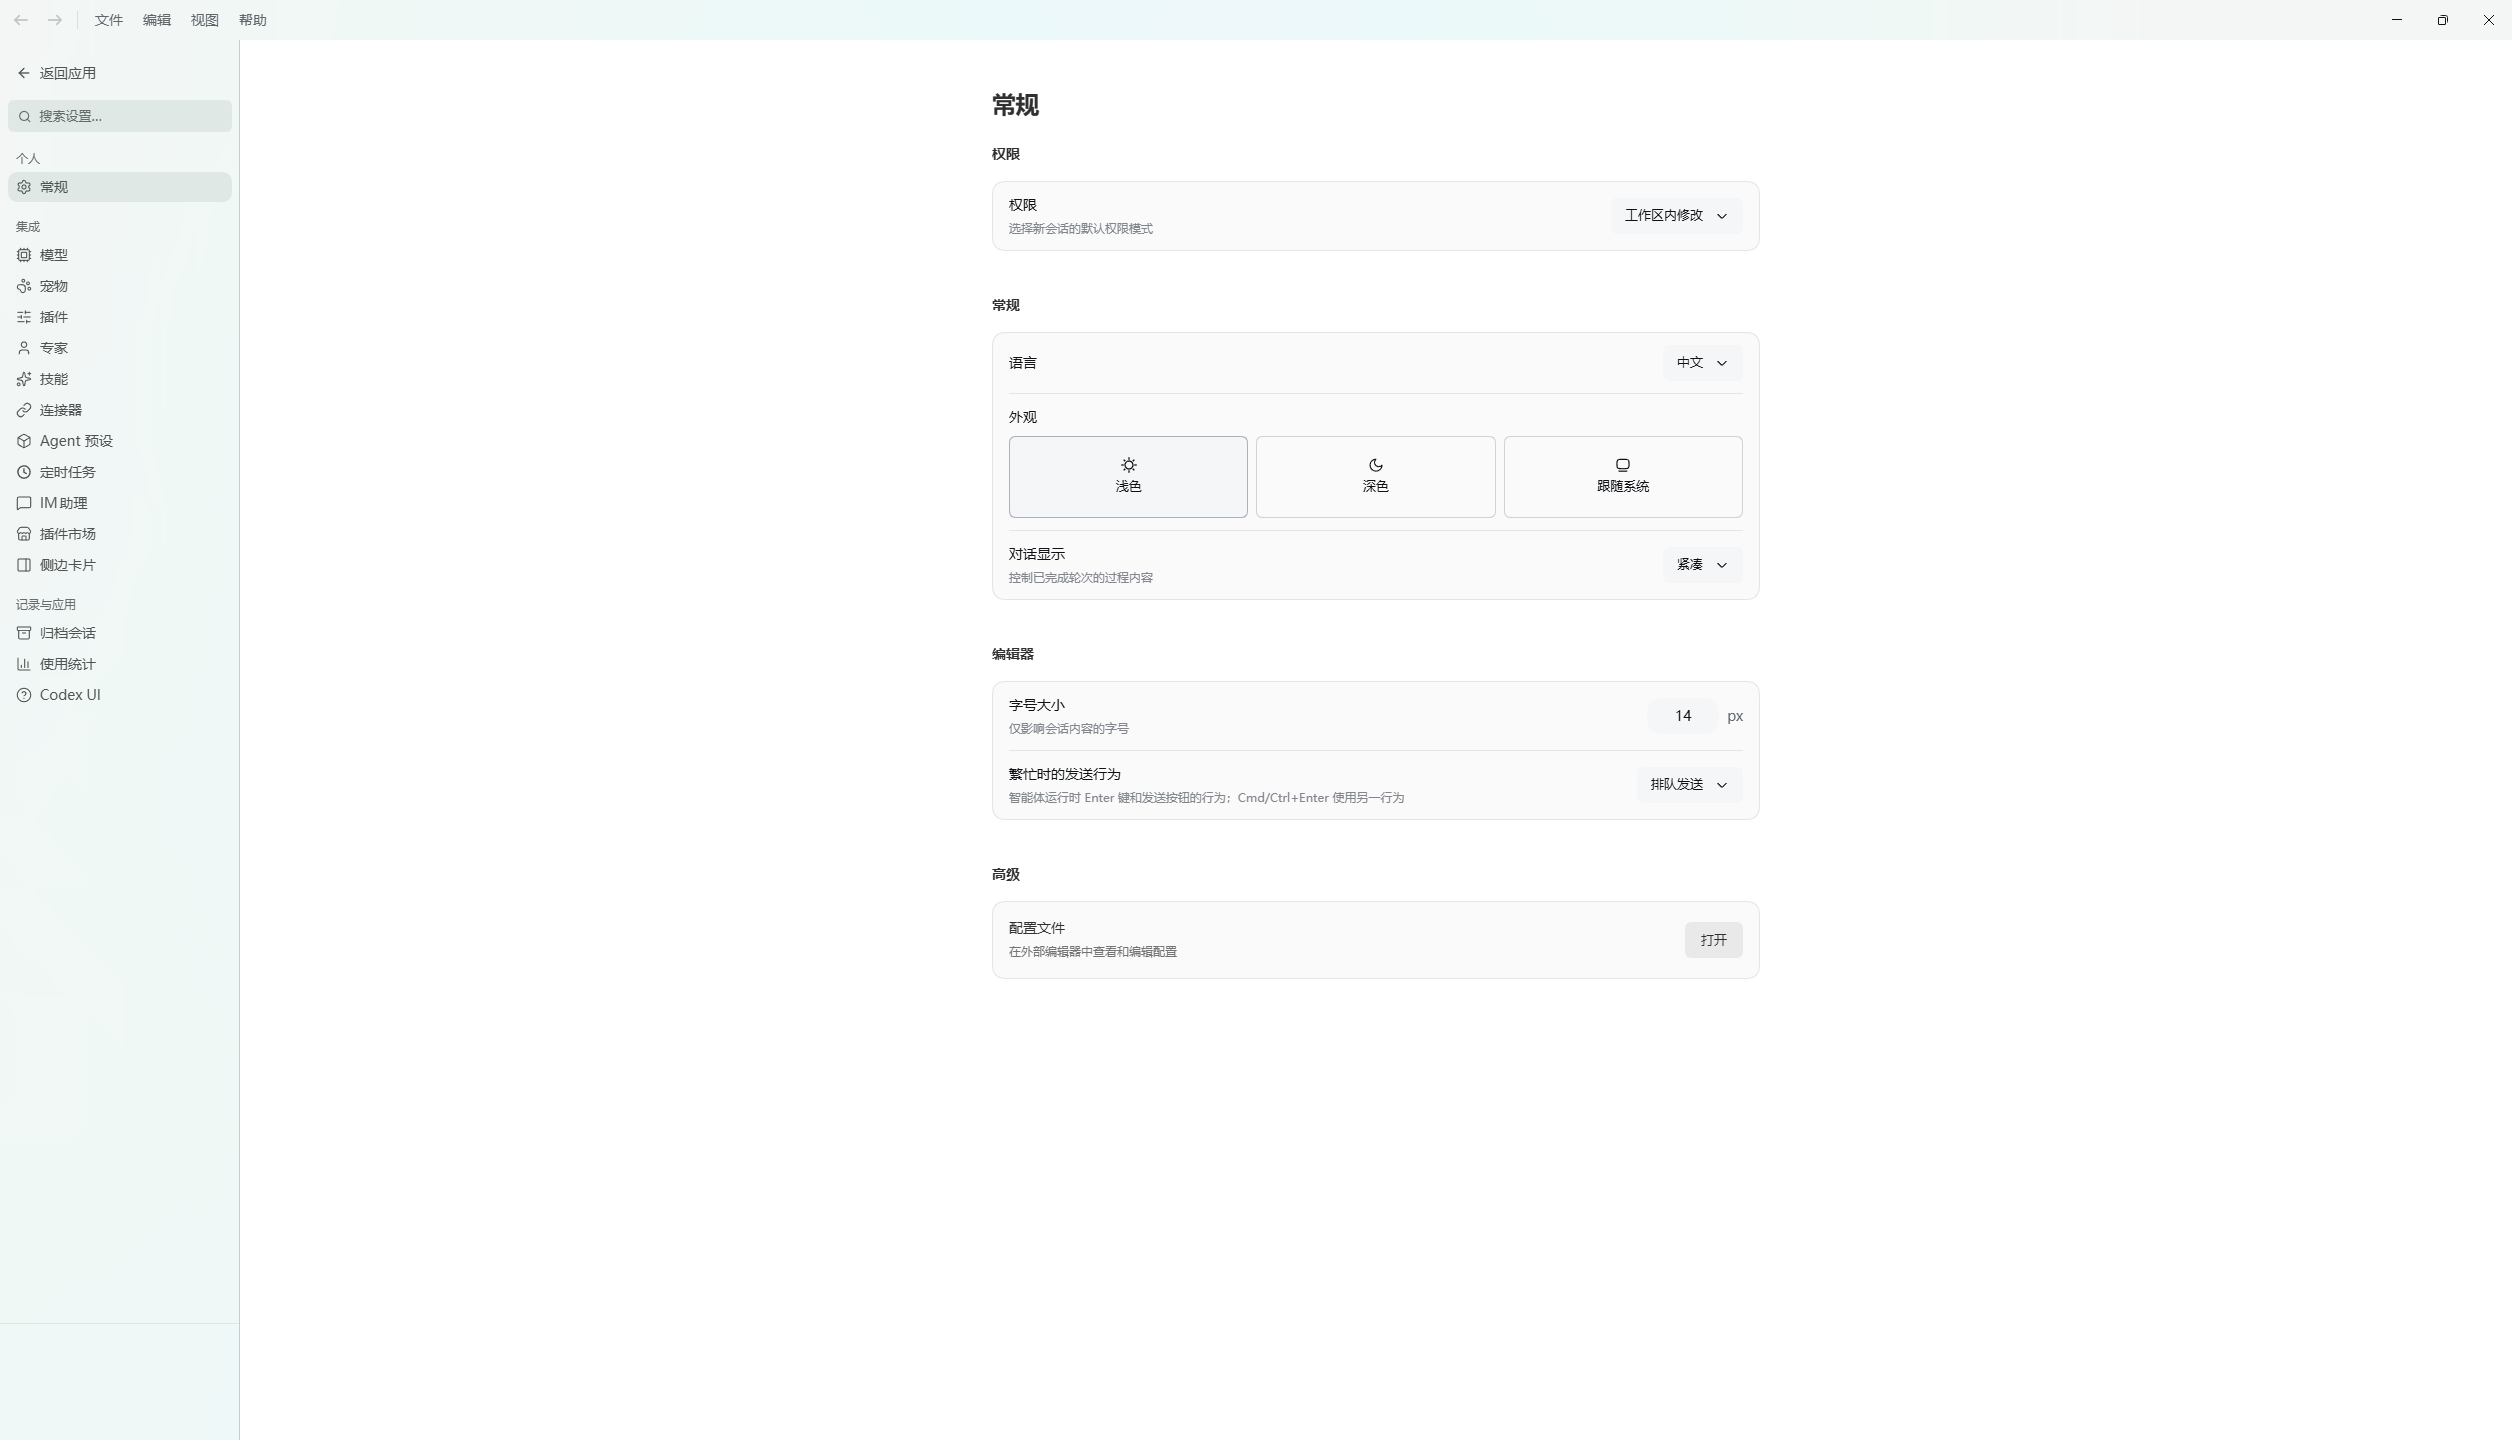This screenshot has height=1440, width=2512.
Task: Click the 仅影响会话内容的字号 description text
Action: 1068,729
